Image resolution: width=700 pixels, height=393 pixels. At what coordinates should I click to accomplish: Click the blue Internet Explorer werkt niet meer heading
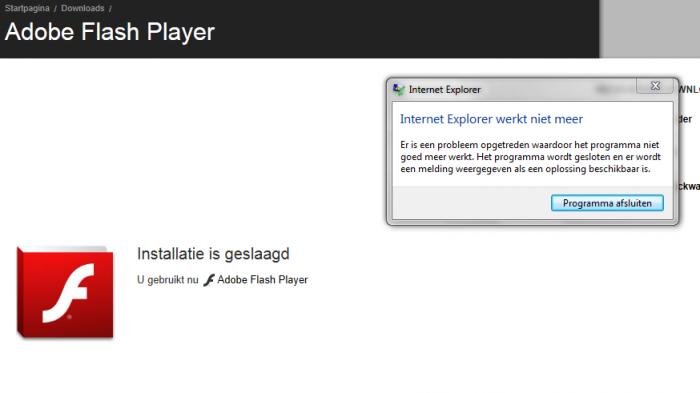491,119
